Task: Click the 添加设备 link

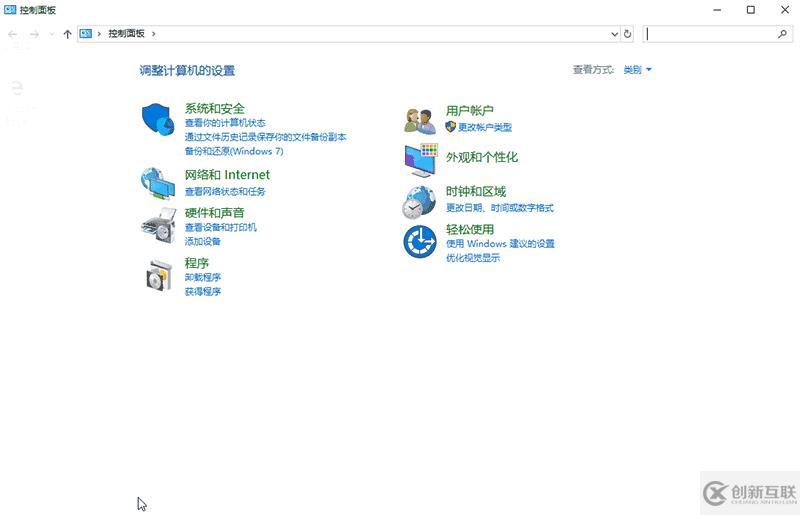Action: [203, 241]
